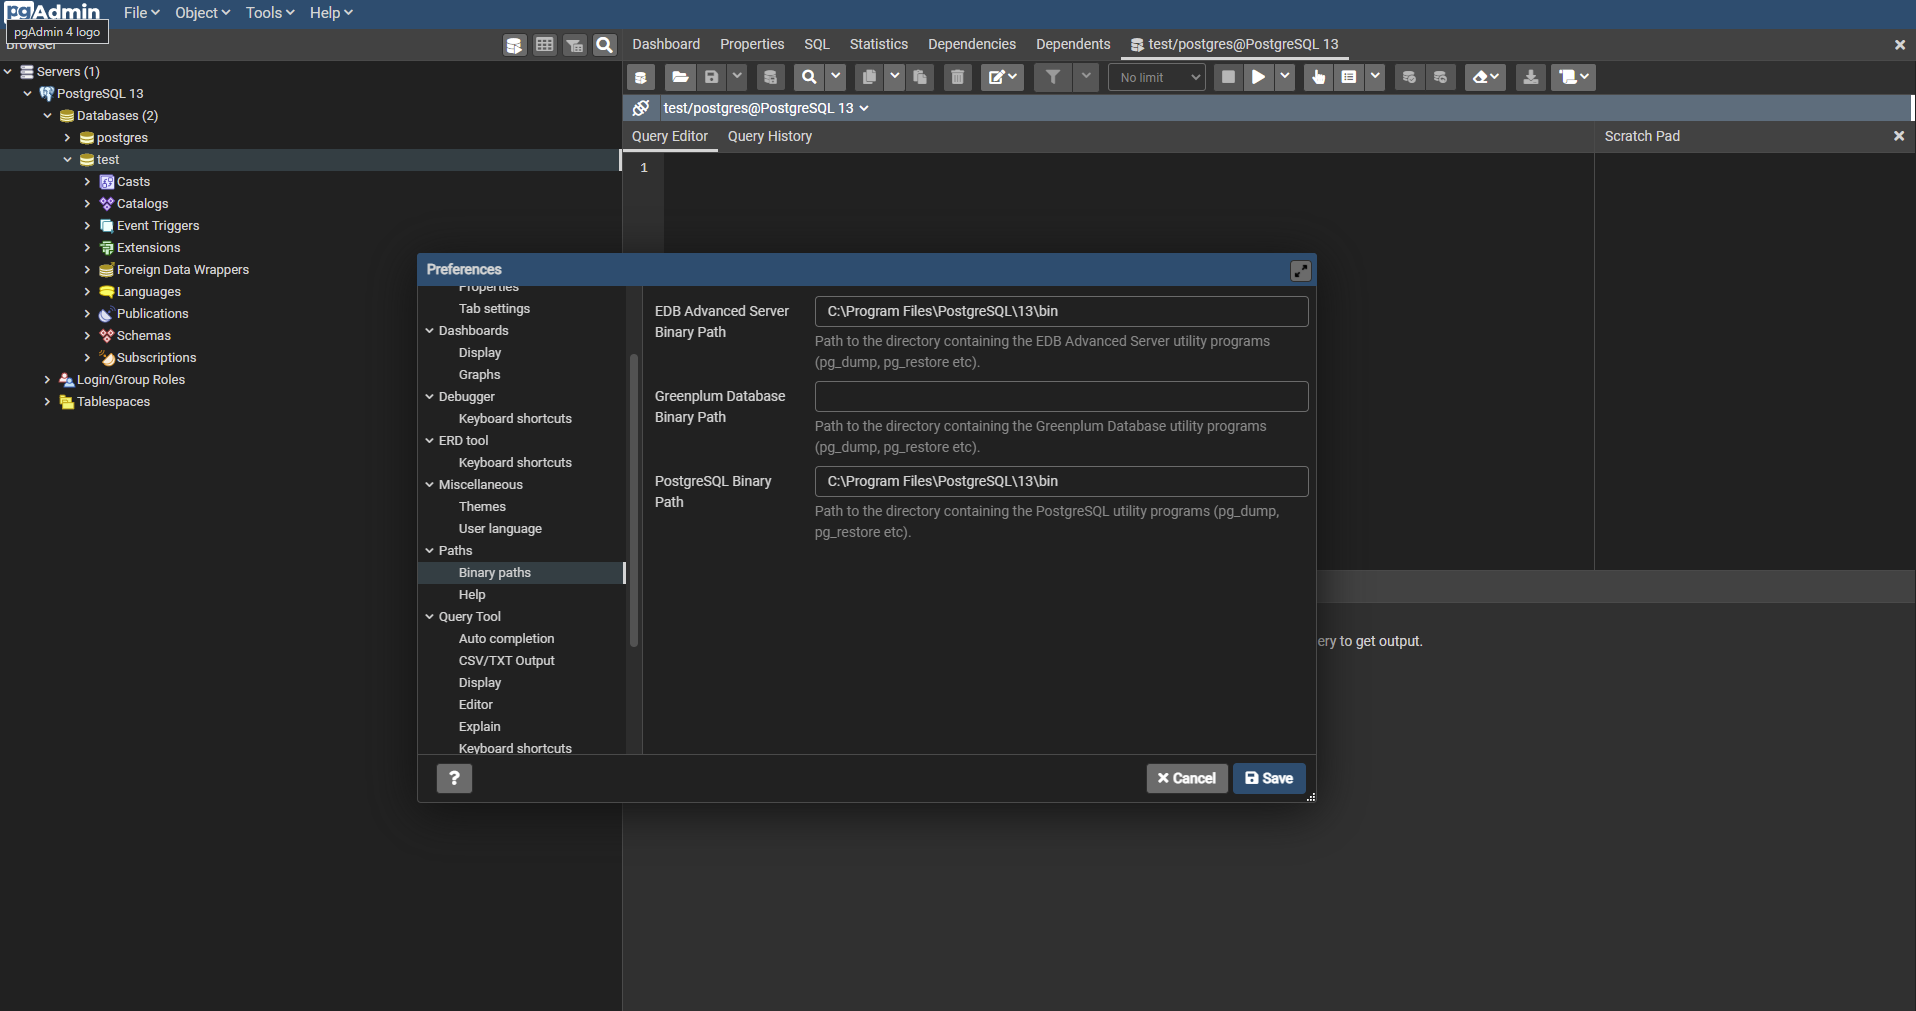The height and width of the screenshot is (1011, 1916).
Task: Click the Copy icon in query toolbar
Action: pyautogui.click(x=870, y=77)
